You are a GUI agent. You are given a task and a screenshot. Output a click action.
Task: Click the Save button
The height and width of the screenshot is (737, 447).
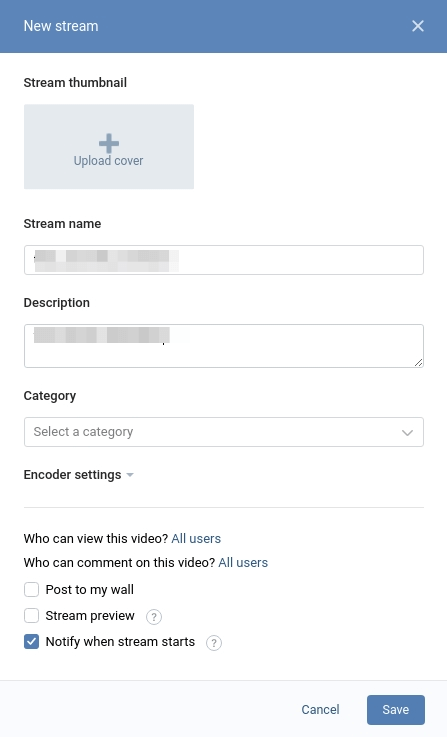(x=396, y=710)
